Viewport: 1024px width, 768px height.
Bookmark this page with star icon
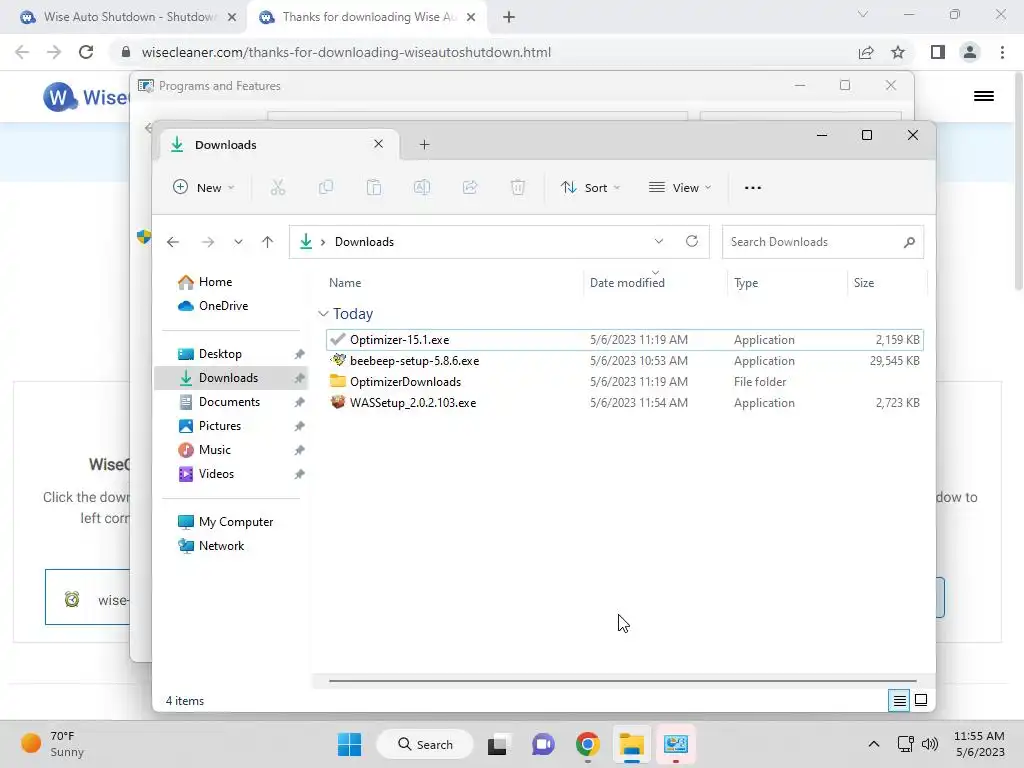[x=898, y=52]
